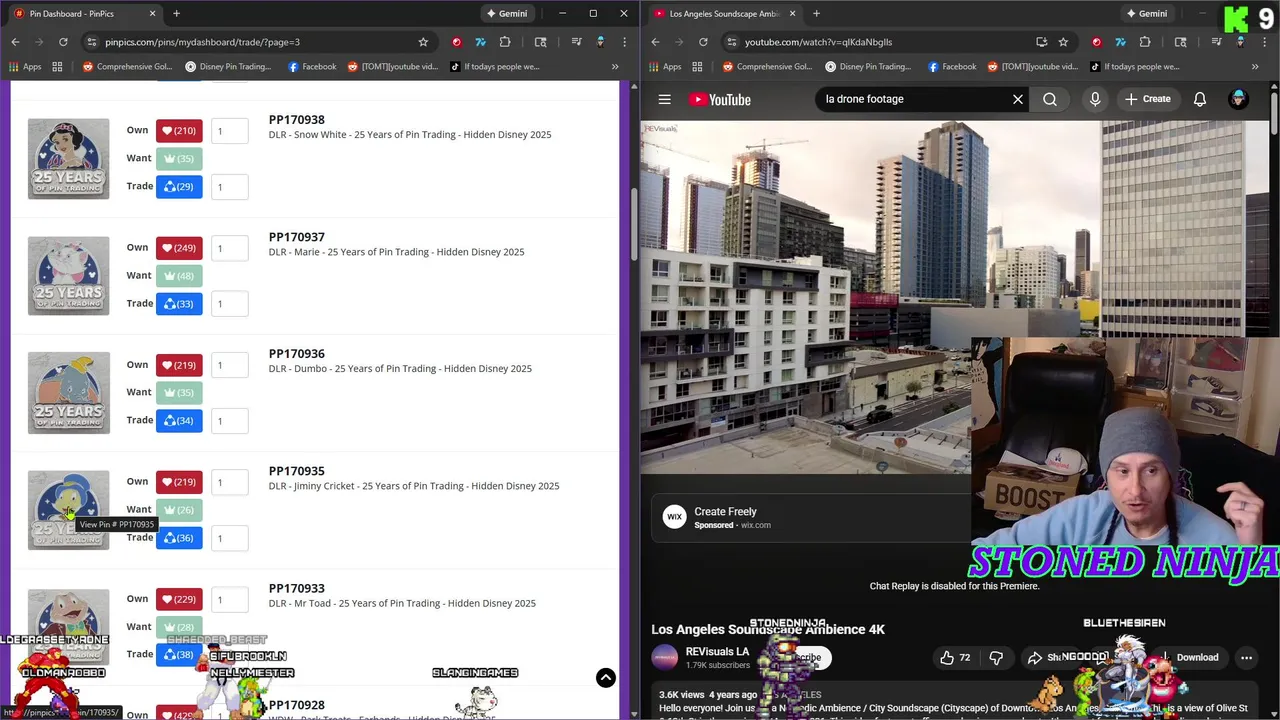Like the video with thumbs up (72)
The image size is (1280, 720).
tap(955, 657)
